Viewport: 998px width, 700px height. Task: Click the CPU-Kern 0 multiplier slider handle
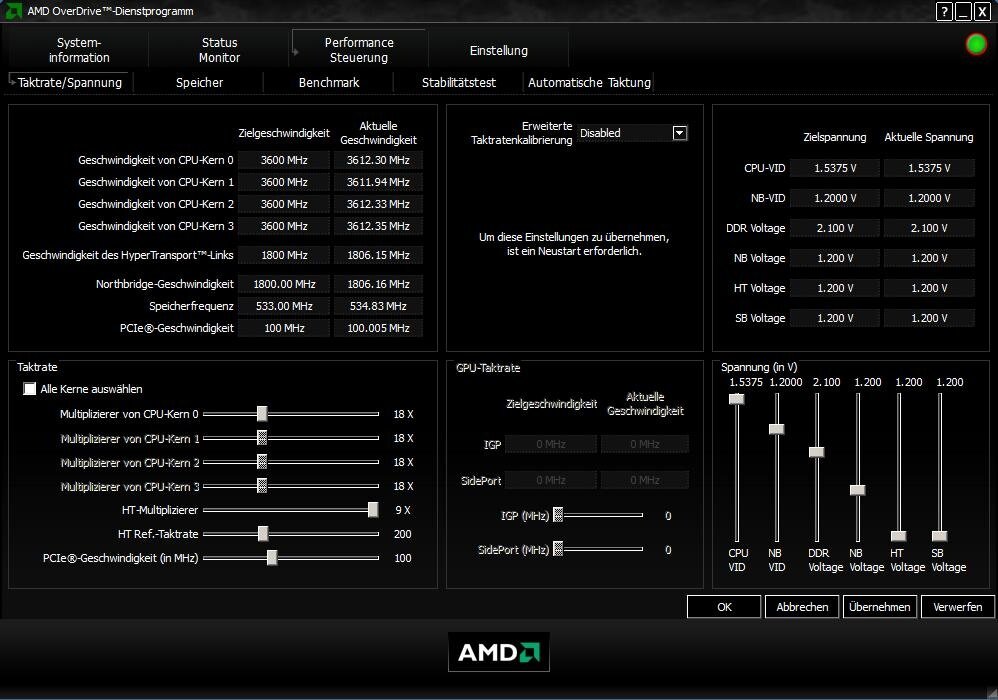pos(262,413)
